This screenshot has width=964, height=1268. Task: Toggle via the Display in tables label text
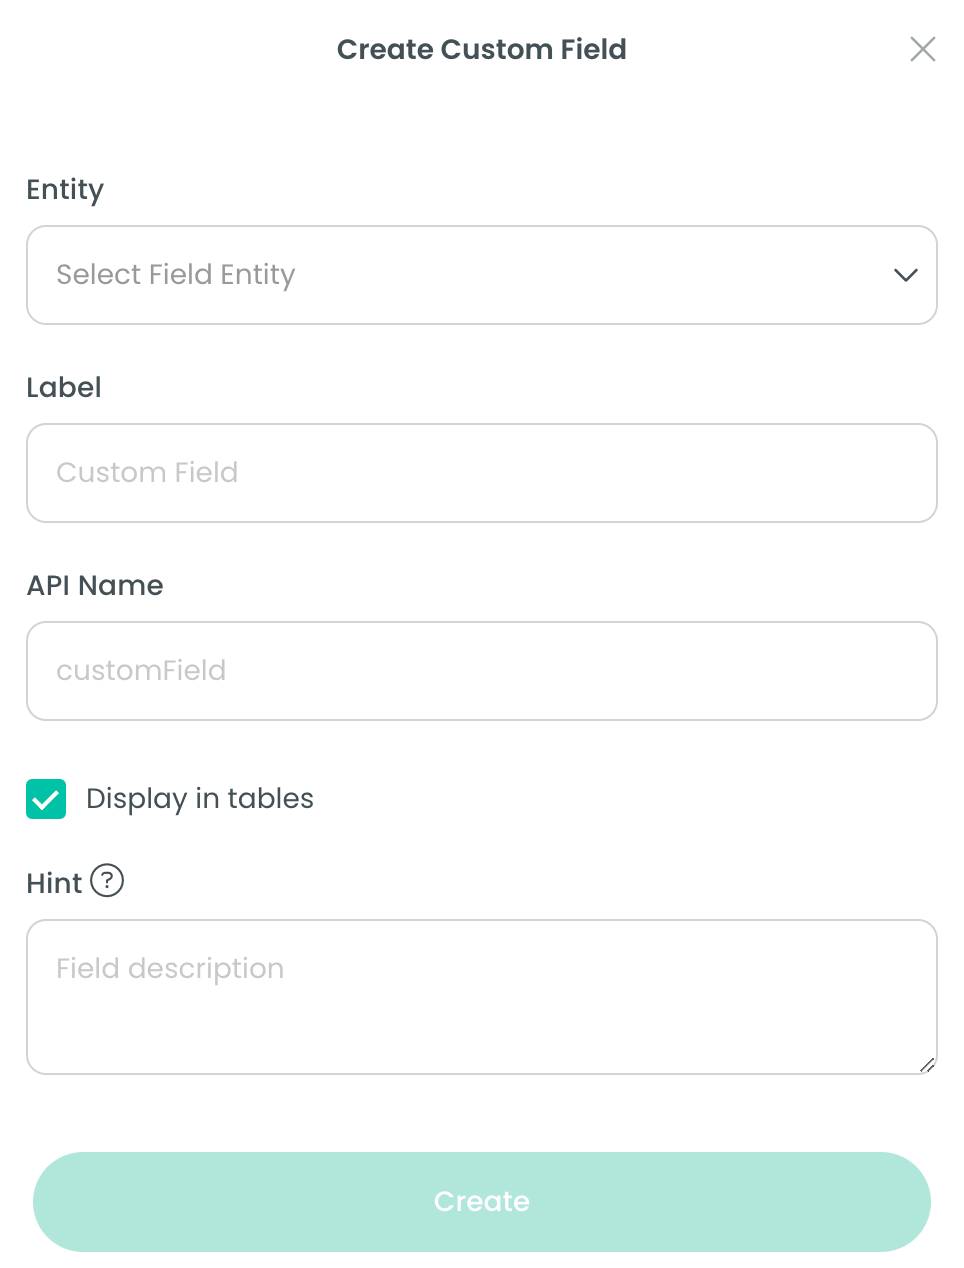pyautogui.click(x=200, y=798)
